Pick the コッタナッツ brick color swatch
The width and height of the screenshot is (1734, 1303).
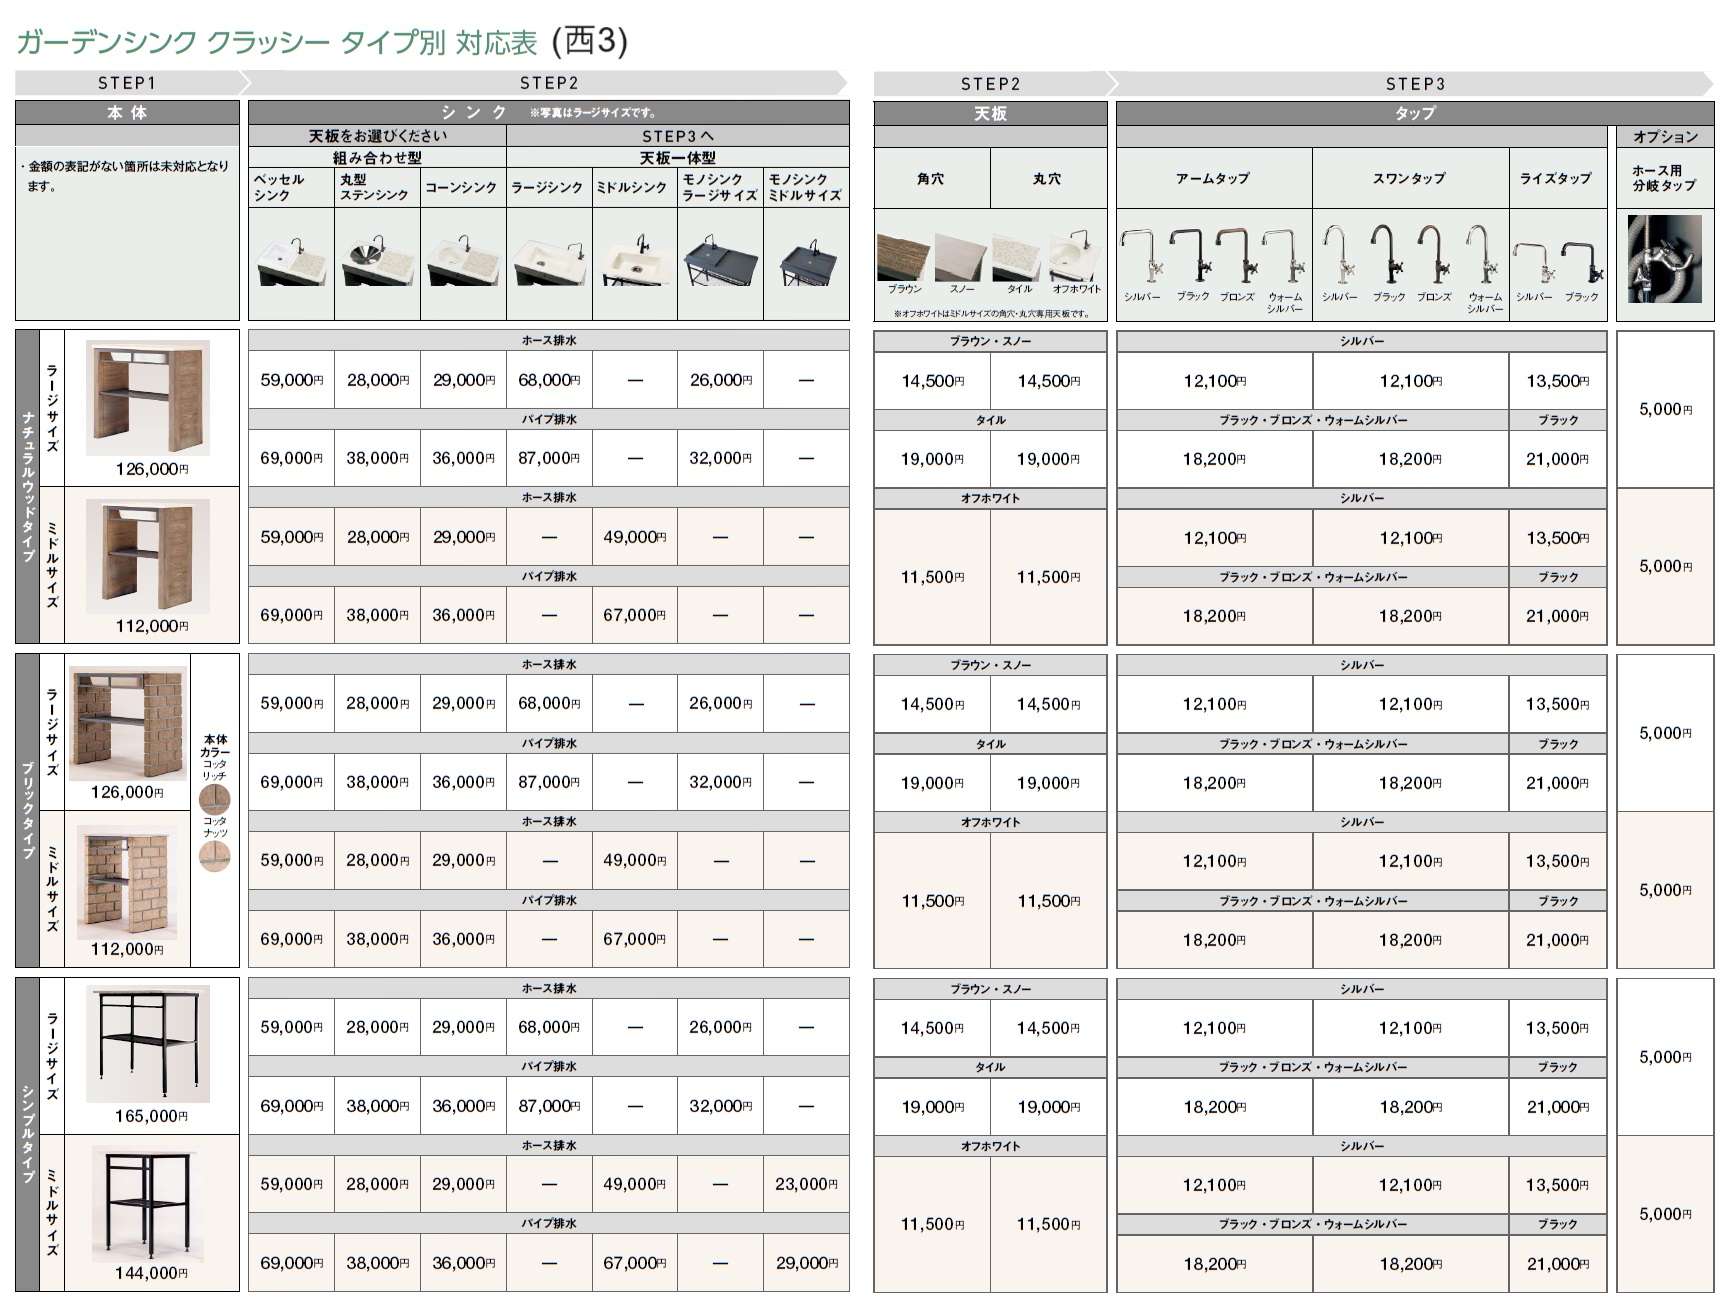(214, 855)
